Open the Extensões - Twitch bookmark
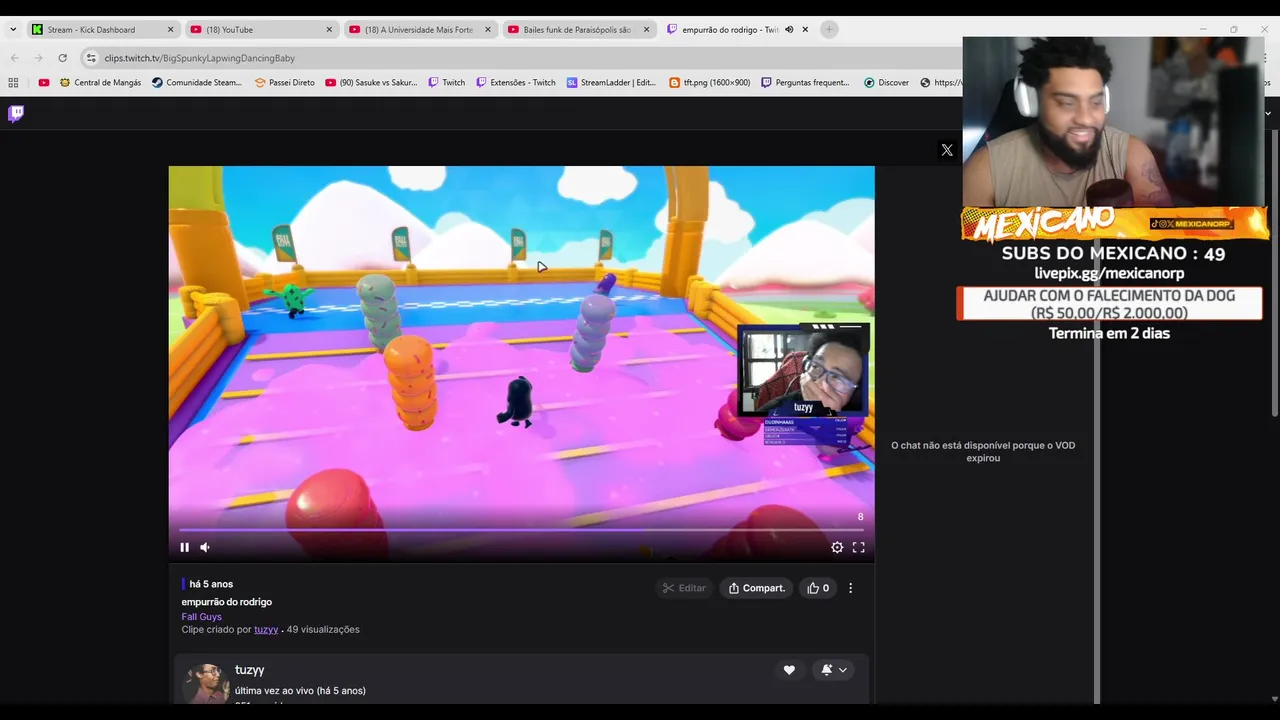 point(516,83)
